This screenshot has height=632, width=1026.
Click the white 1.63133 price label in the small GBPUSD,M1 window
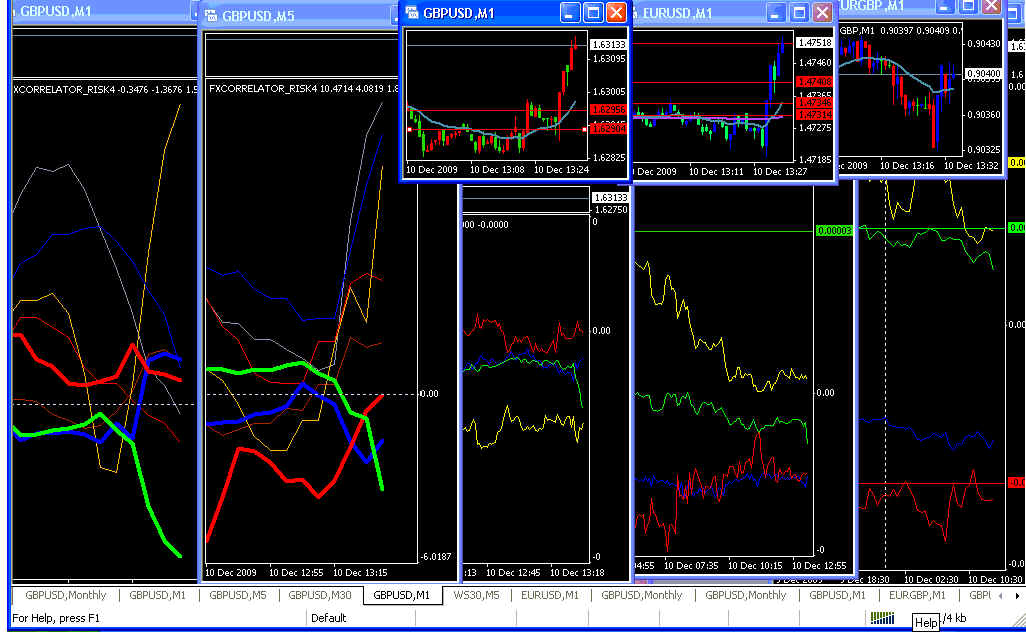point(609,44)
